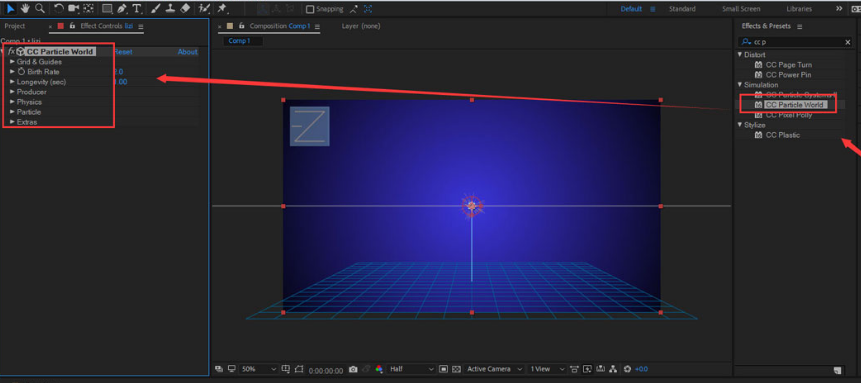The width and height of the screenshot is (861, 383).
Task: Select the Zoom magnifier tool
Action: coord(40,8)
